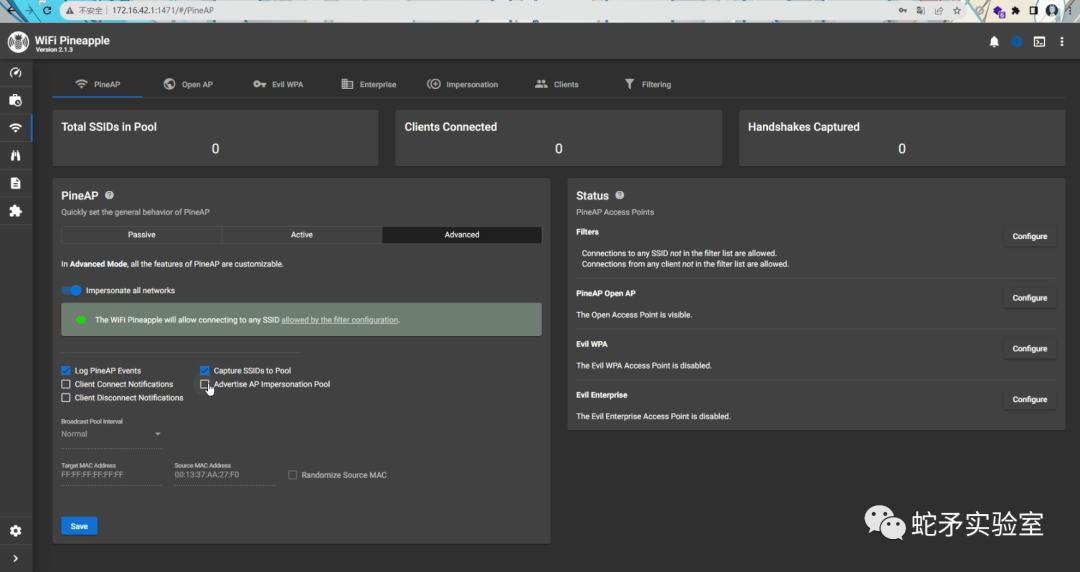The height and width of the screenshot is (572, 1080).
Task: Open Broadcast Pool Interval dropdown
Action: [111, 434]
